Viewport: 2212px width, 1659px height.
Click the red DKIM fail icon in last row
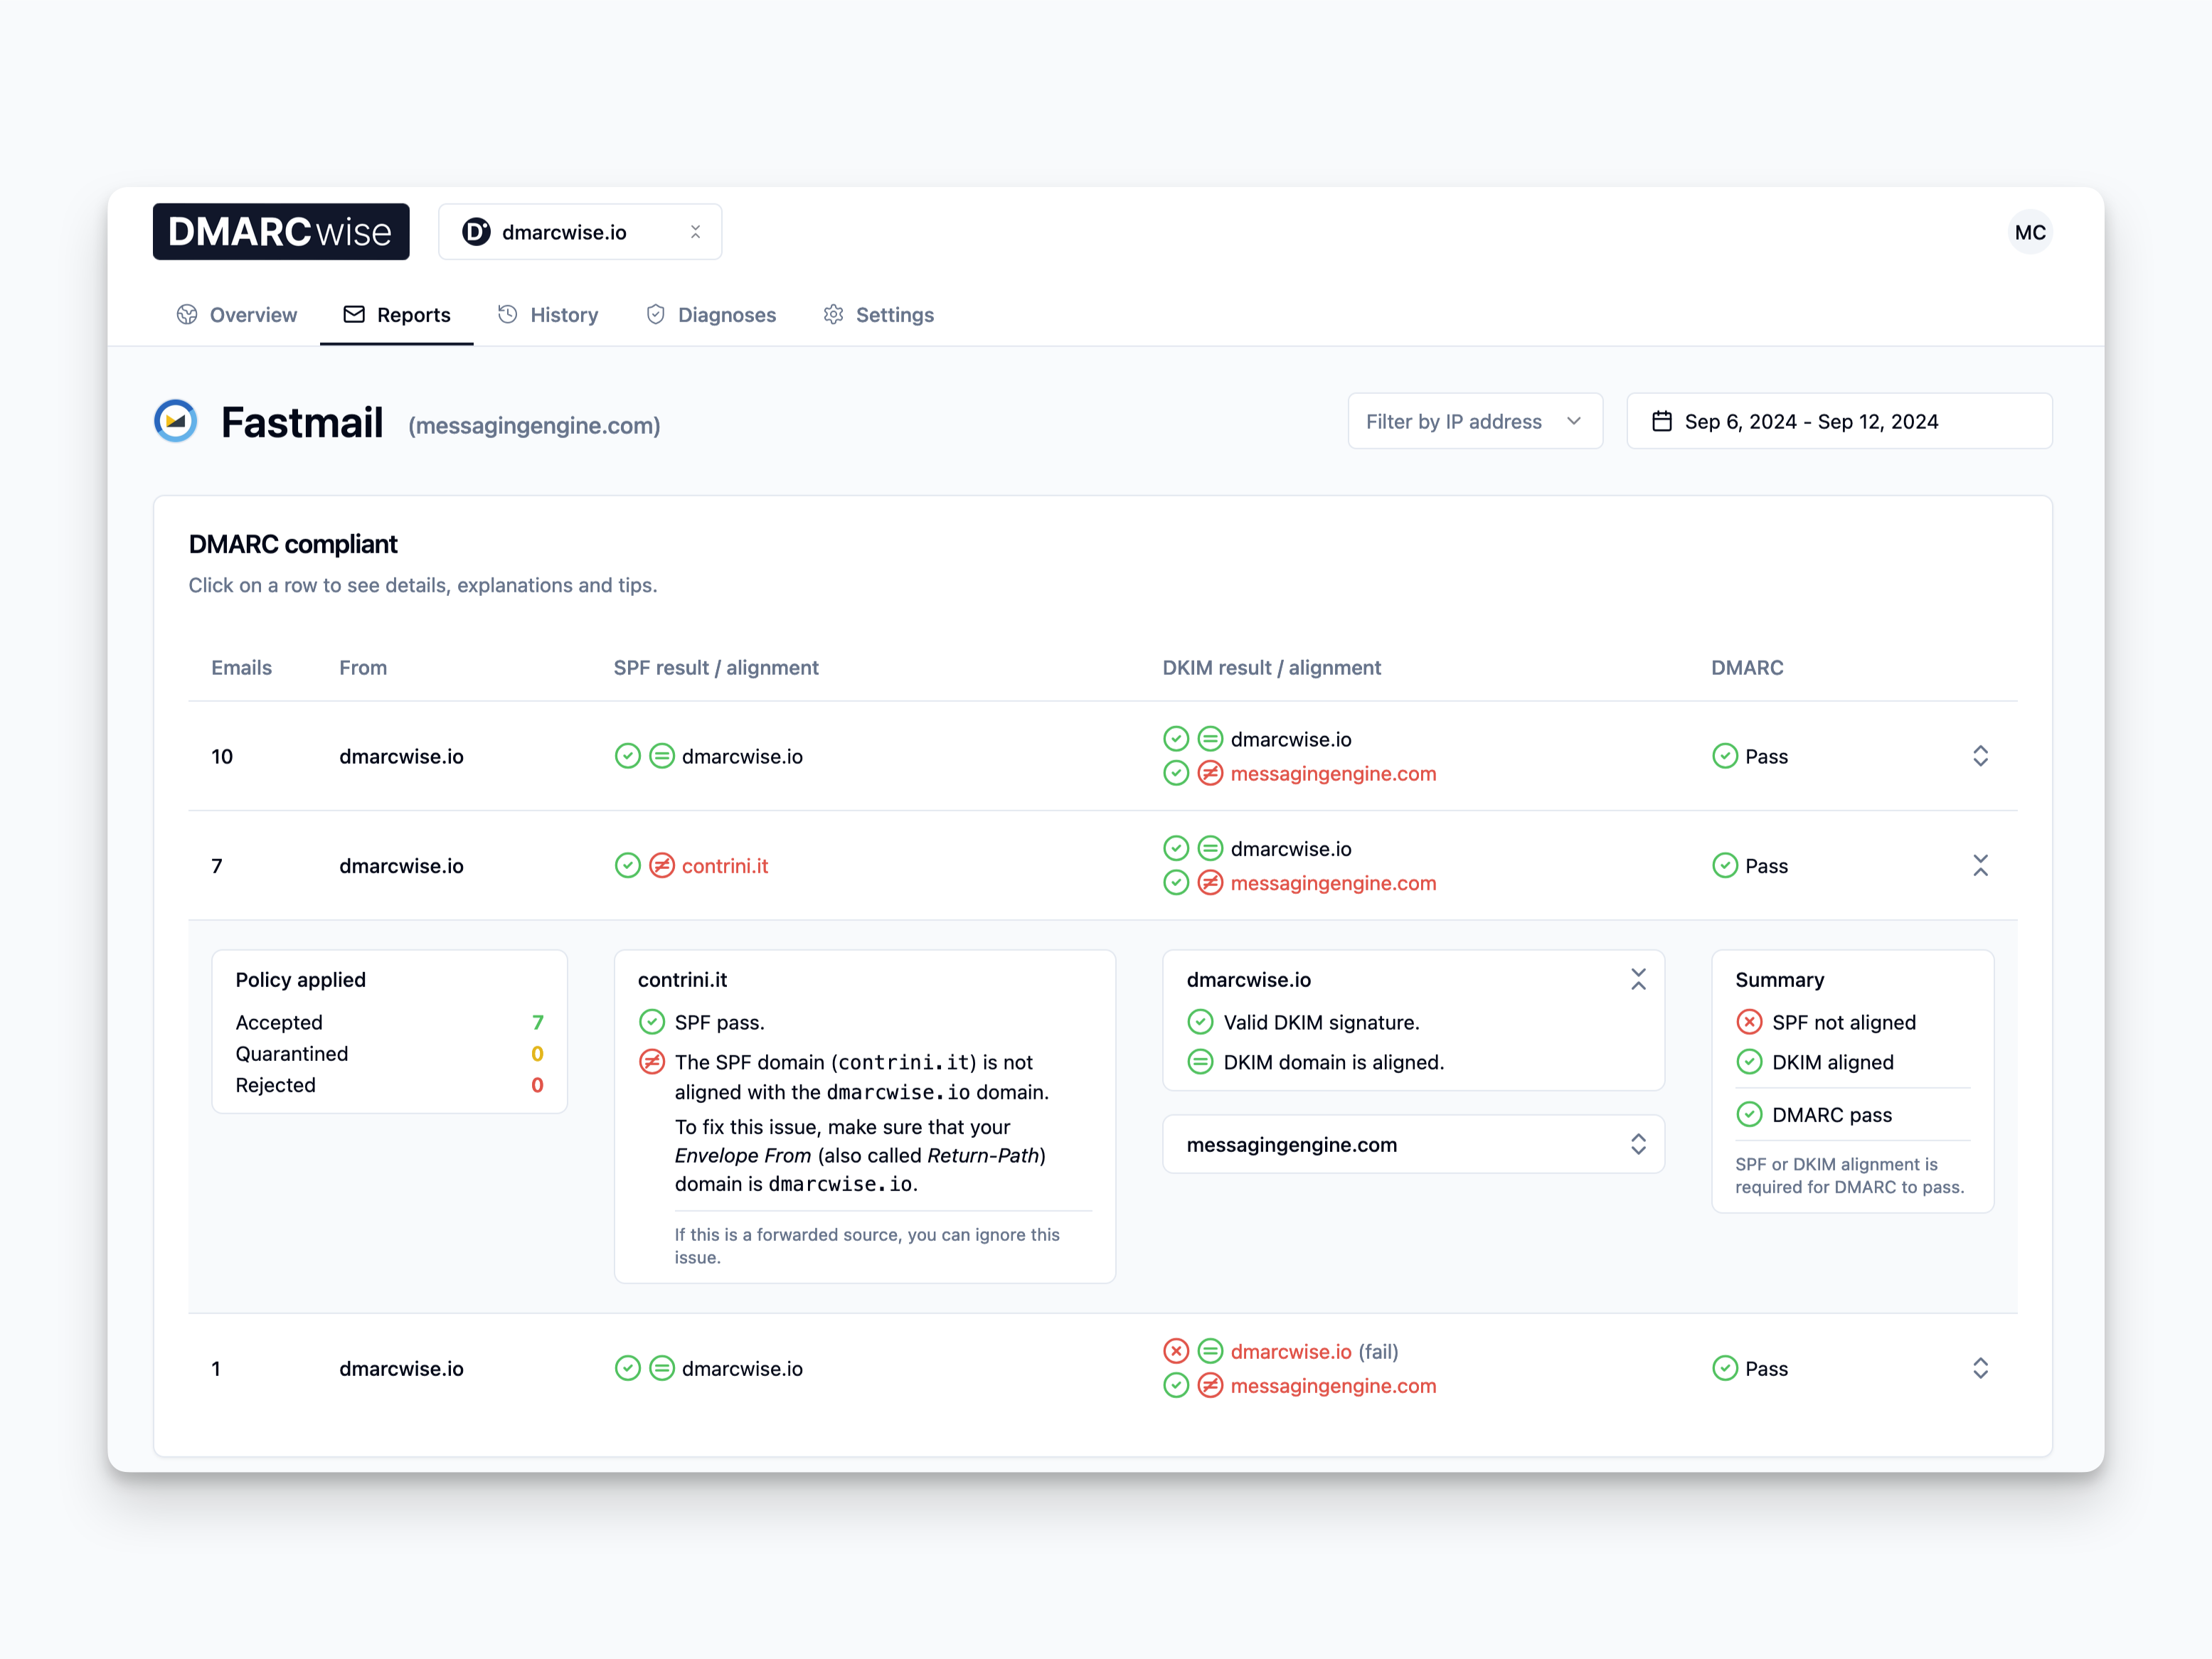click(x=1176, y=1351)
